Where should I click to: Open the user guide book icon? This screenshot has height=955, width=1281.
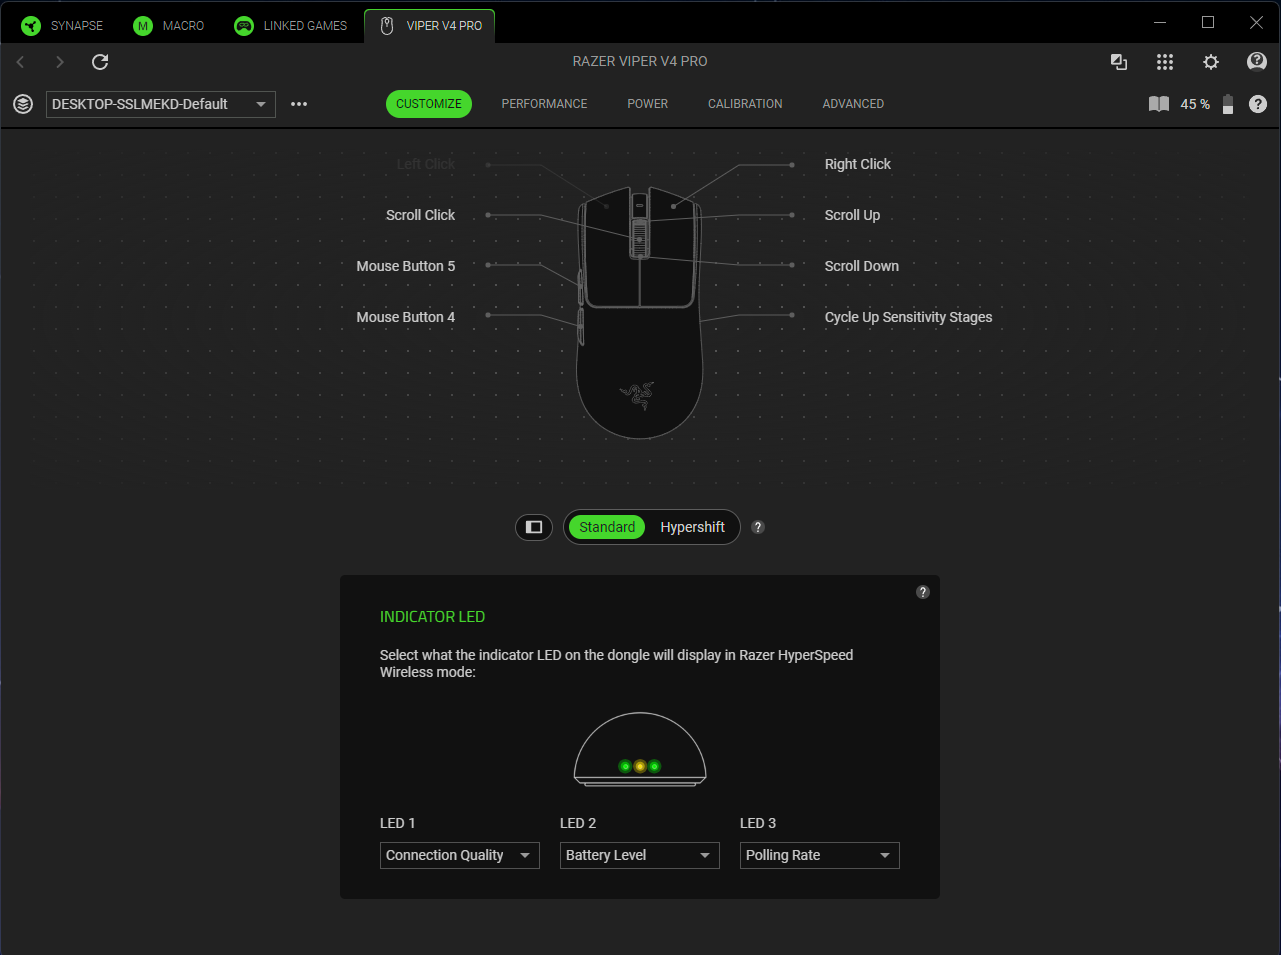tap(1159, 104)
